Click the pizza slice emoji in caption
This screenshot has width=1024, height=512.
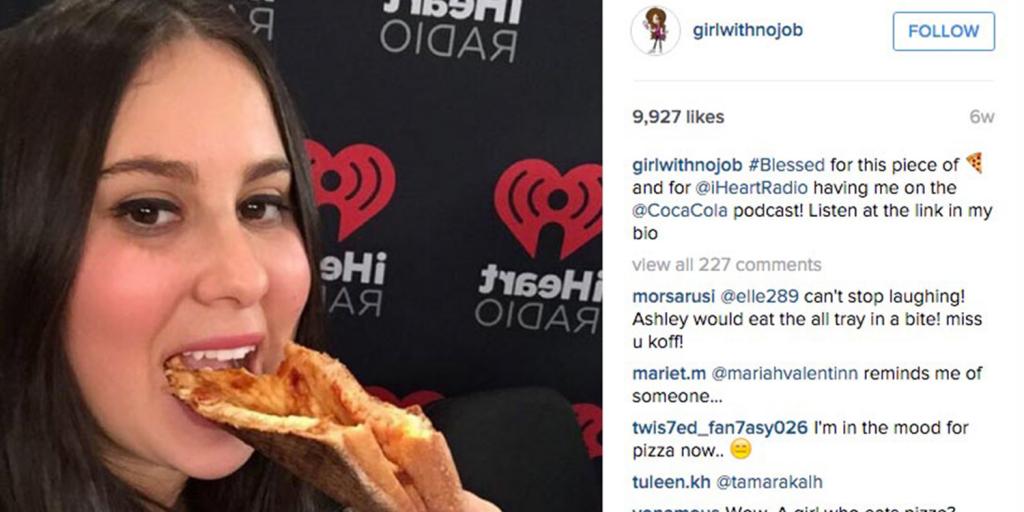(x=974, y=163)
